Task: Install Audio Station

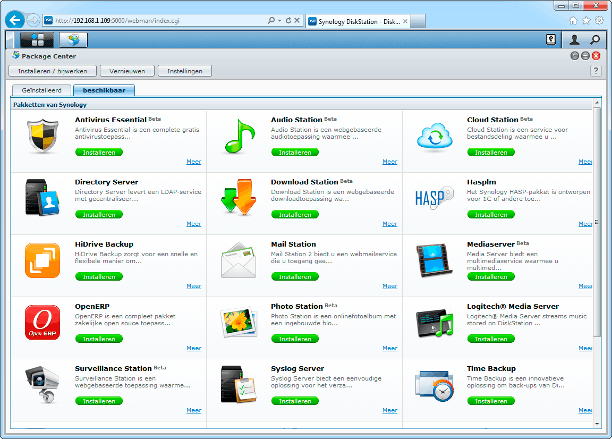Action: (x=295, y=152)
